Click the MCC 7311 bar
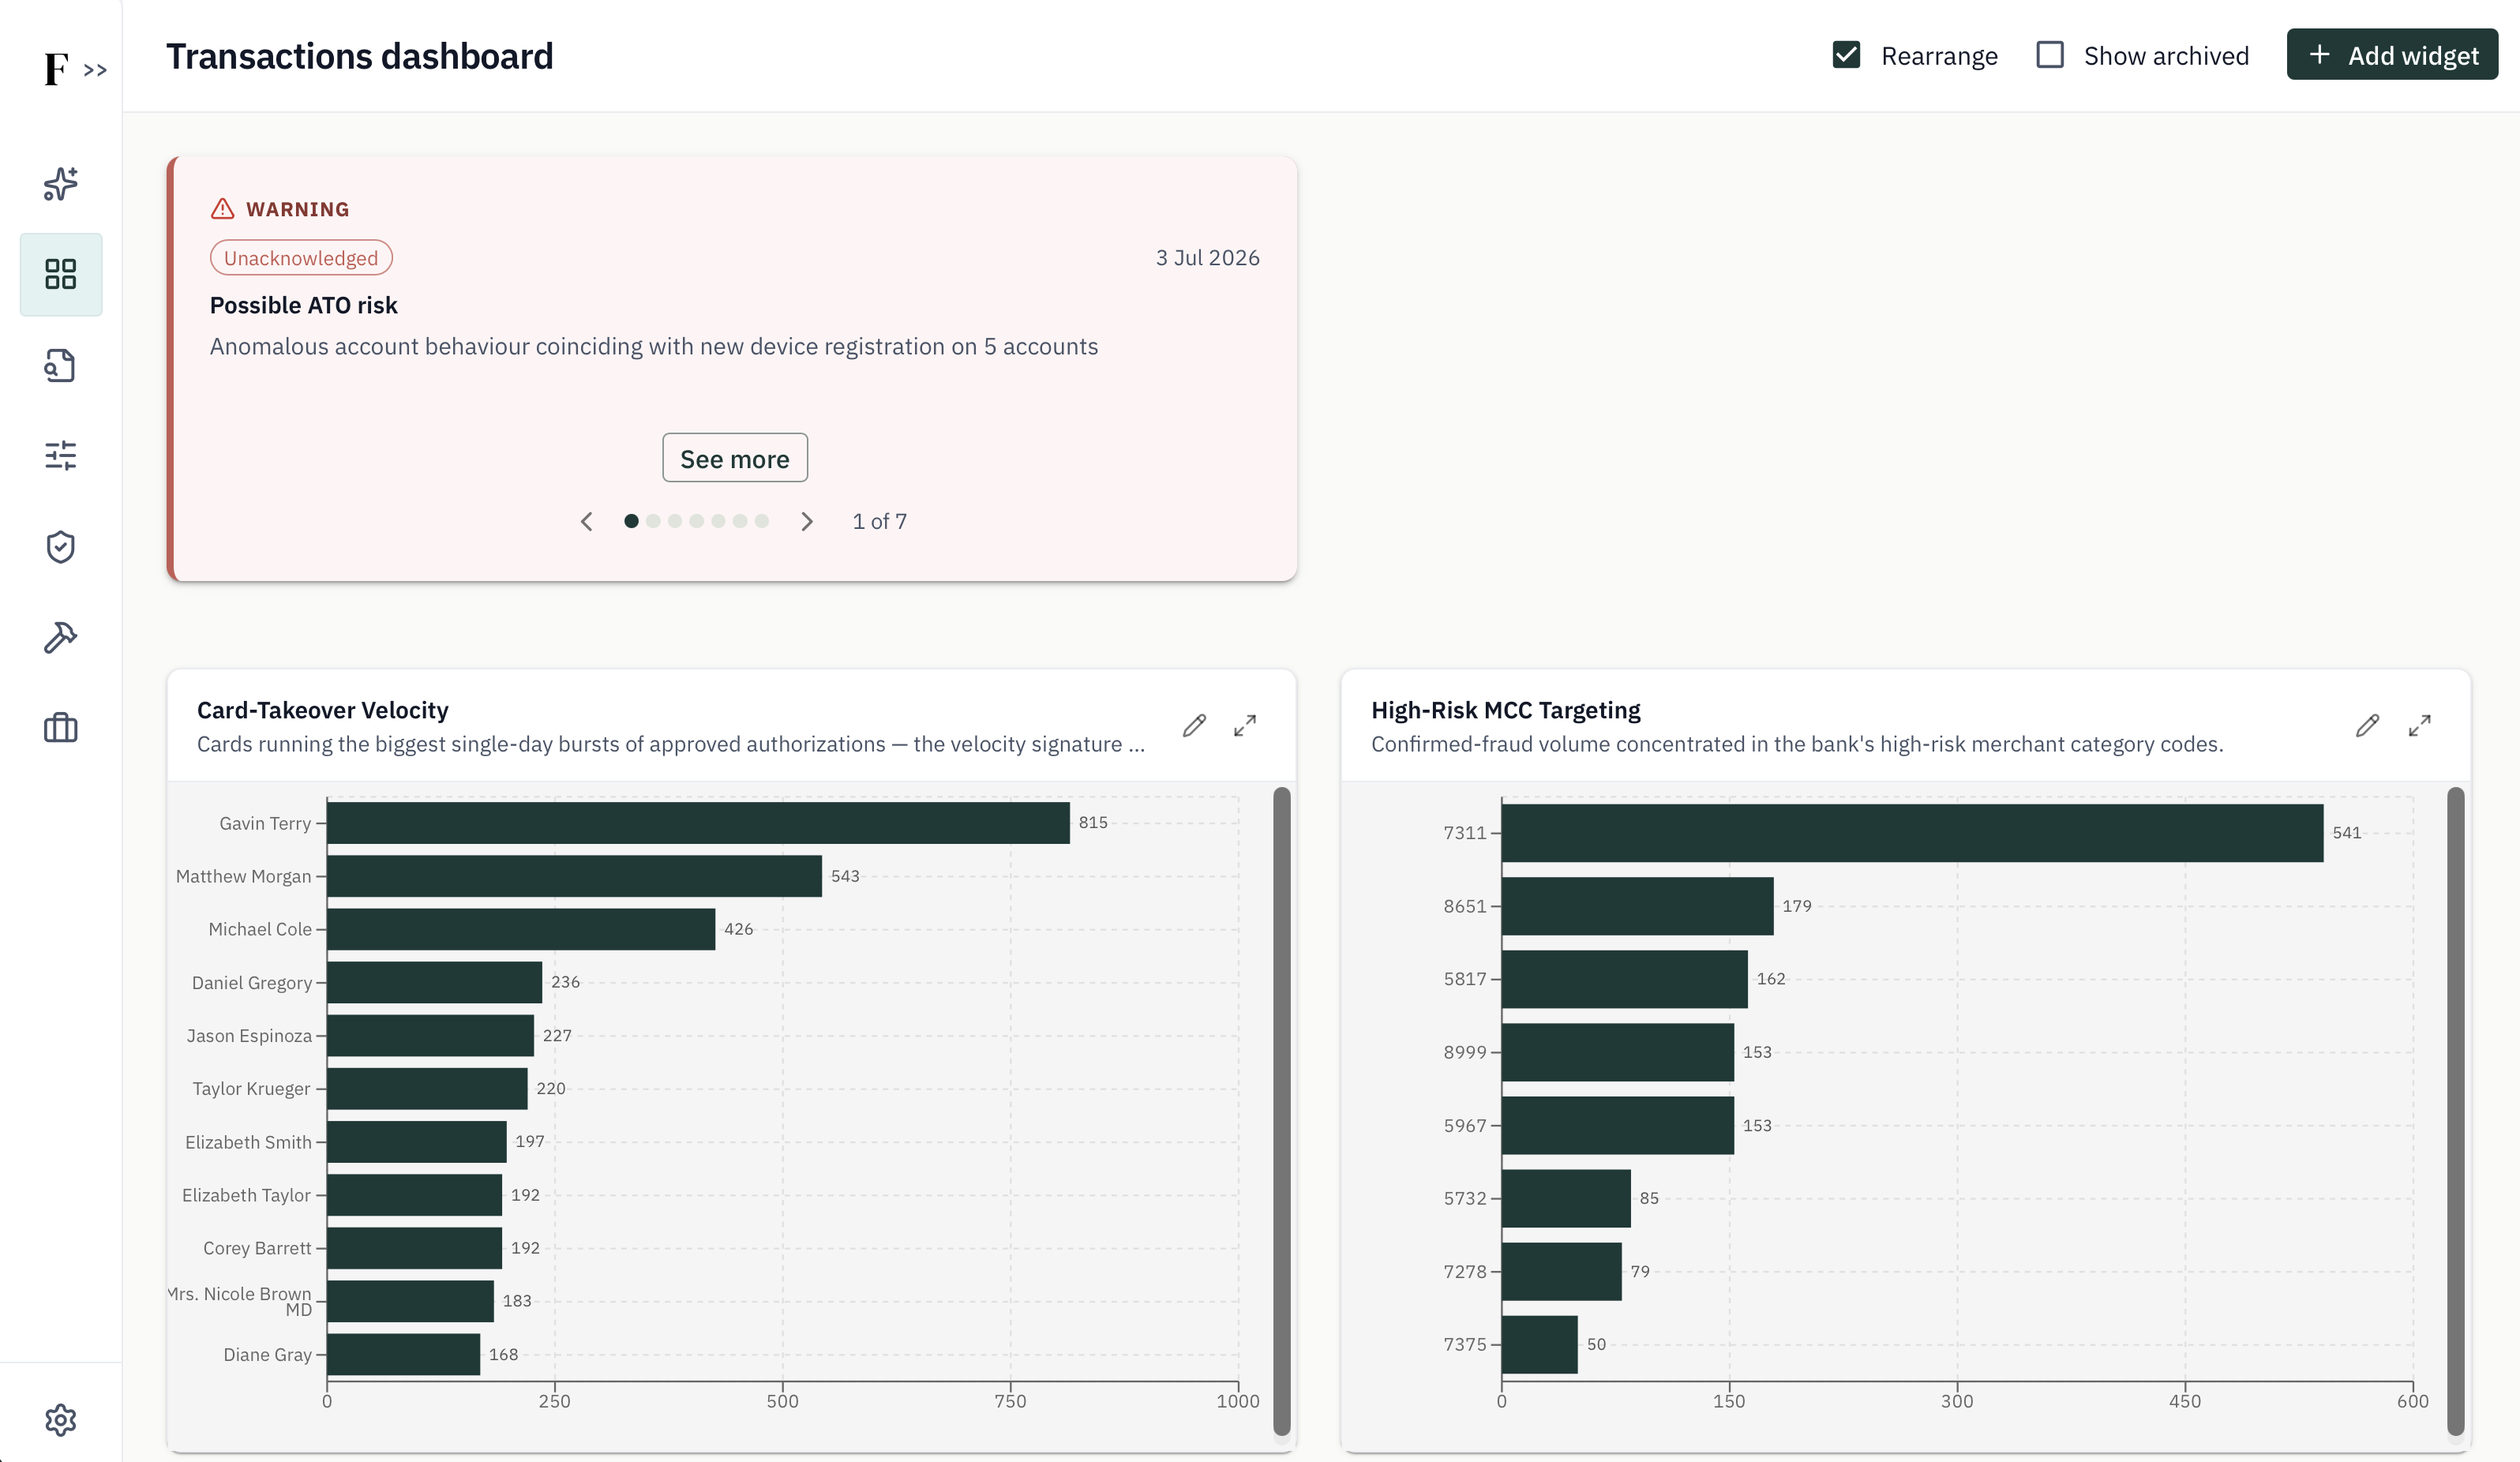Screen dimensions: 2520x1462 (x=1912, y=833)
